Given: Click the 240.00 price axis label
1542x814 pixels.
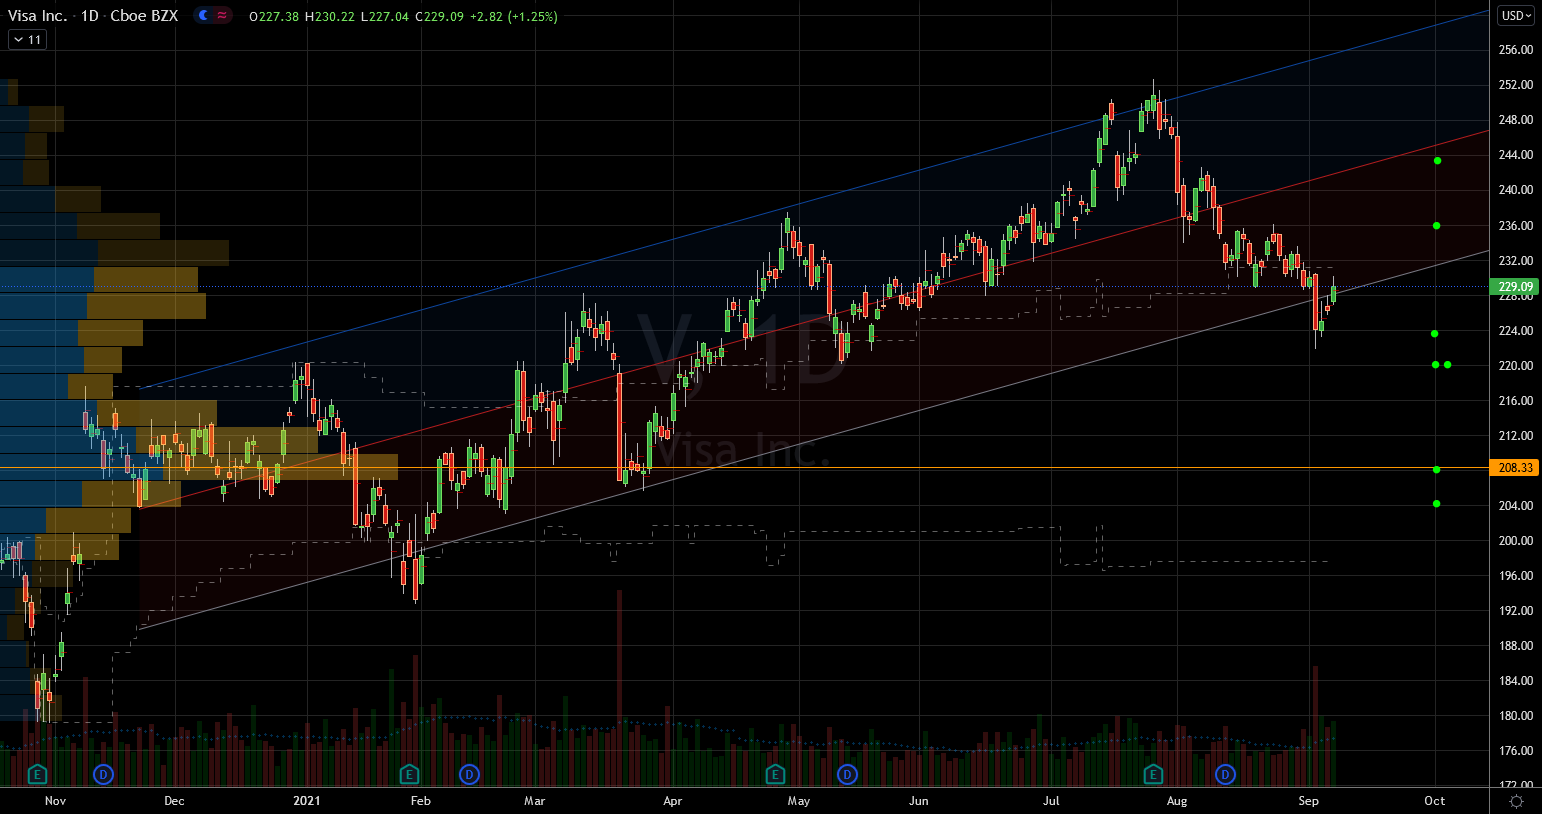Looking at the screenshot, I should pos(1516,190).
